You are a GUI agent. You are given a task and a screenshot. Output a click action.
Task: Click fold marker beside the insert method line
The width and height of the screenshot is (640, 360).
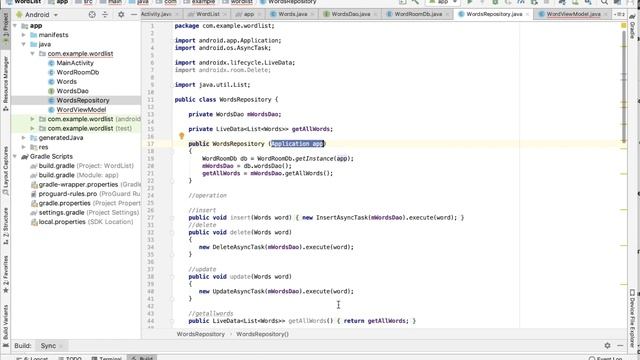172,218
